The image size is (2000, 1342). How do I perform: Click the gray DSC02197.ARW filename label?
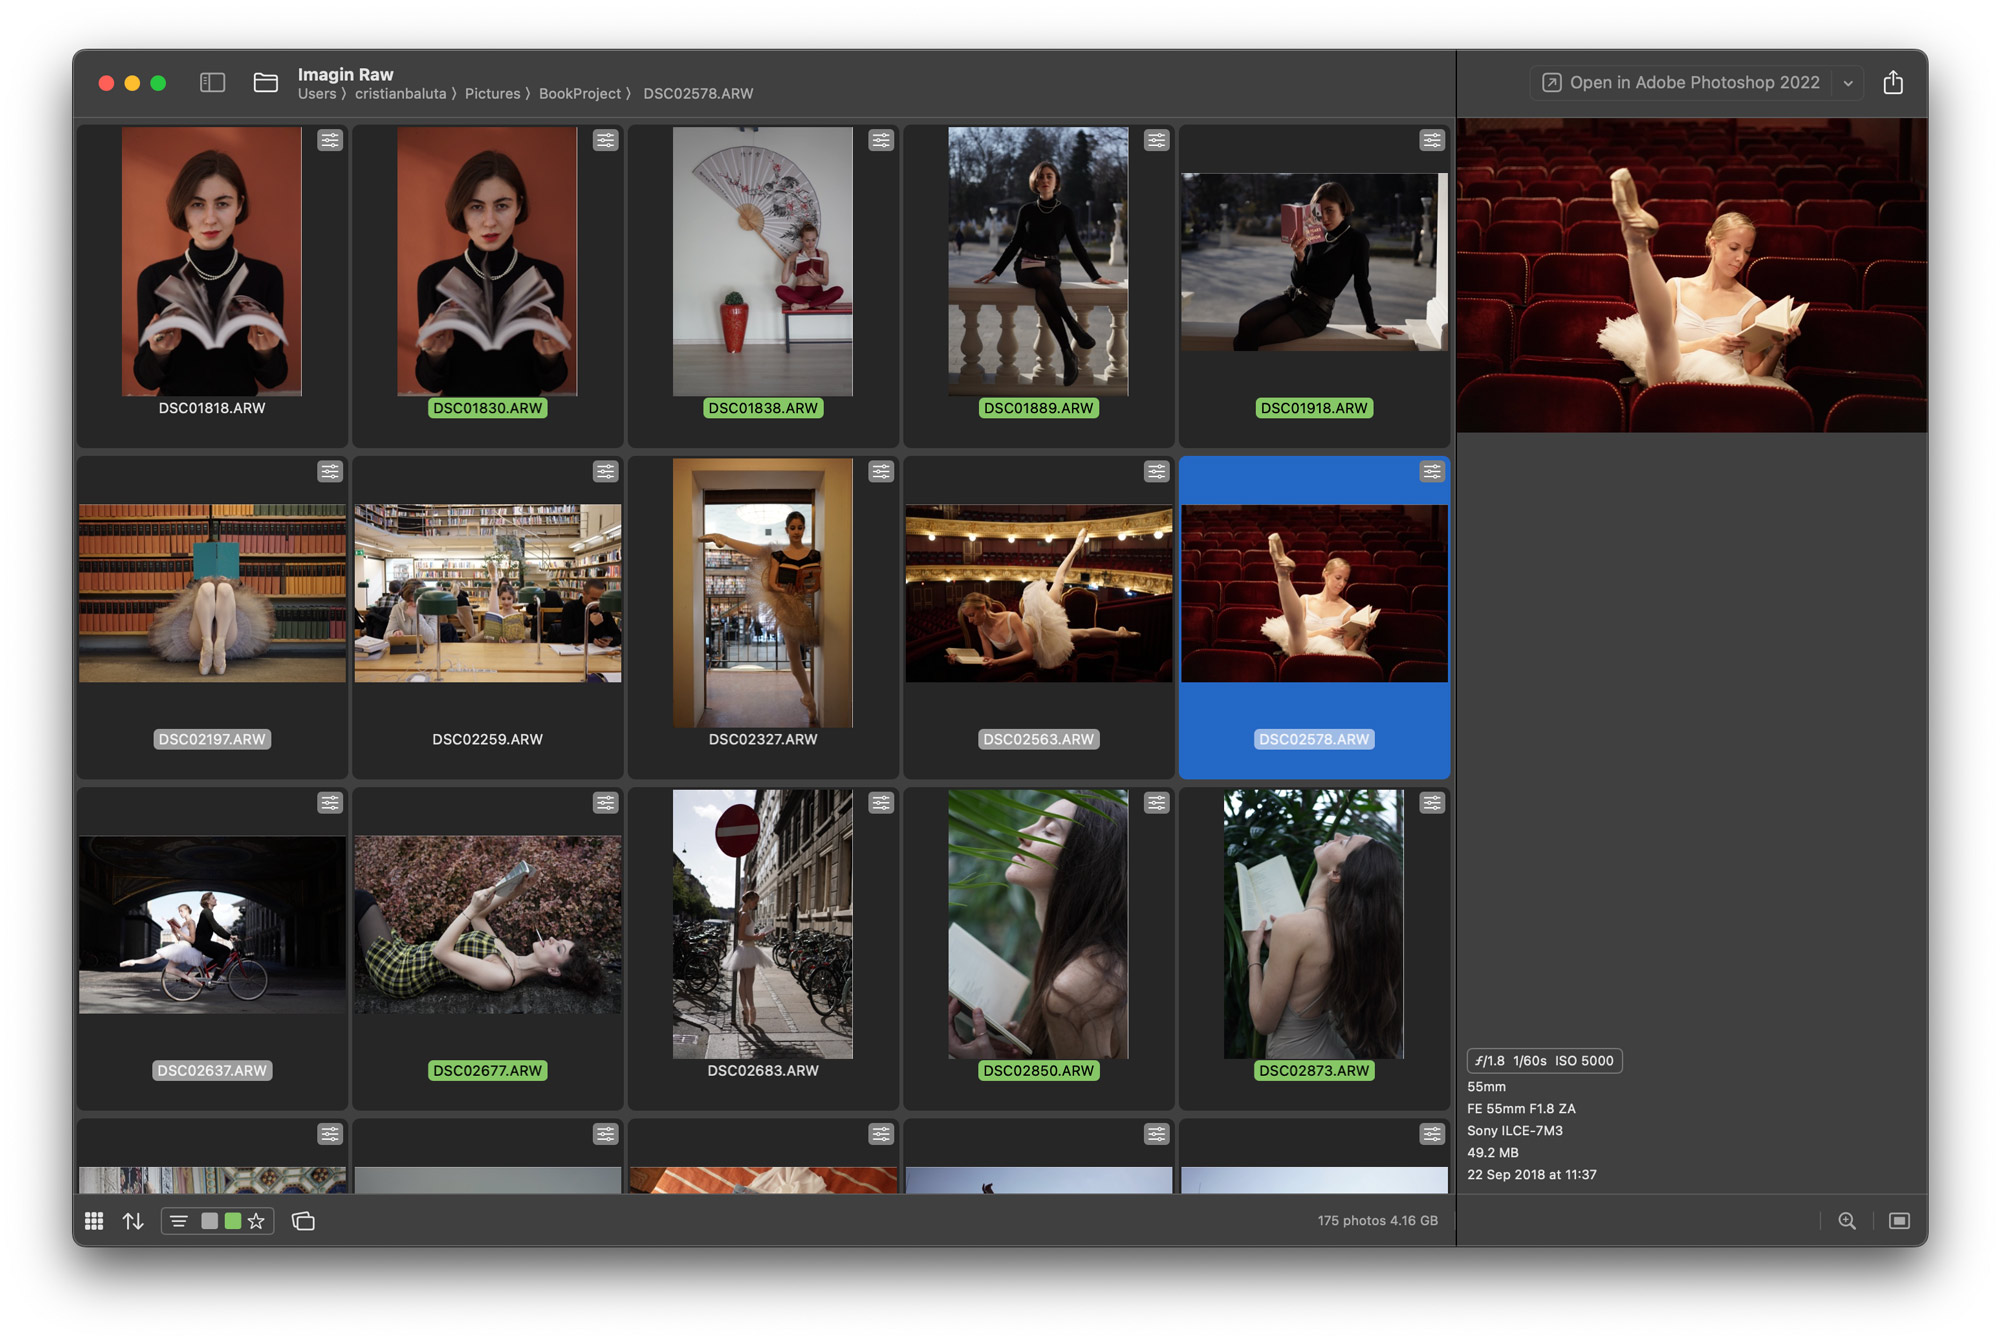coord(212,739)
